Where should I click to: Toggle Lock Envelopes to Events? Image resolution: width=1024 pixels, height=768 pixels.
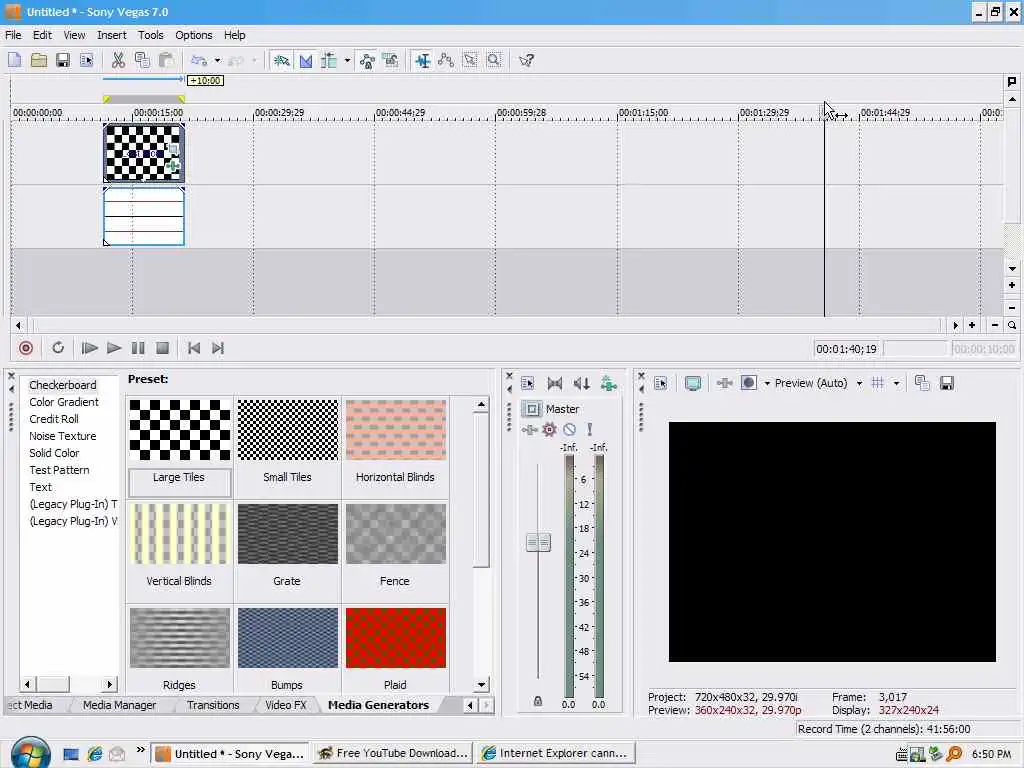pos(367,60)
